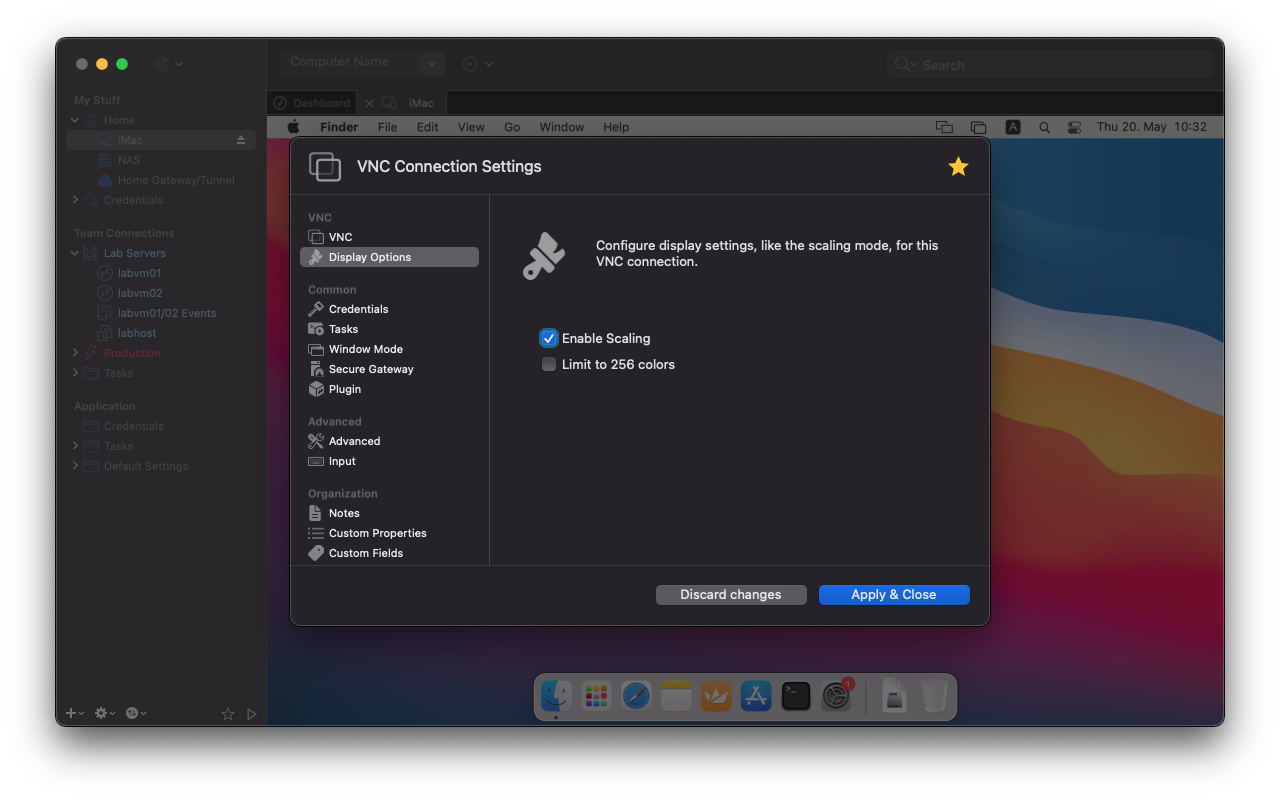1280x800 pixels.
Task: Enable Limit to 256 colors
Action: coord(548,364)
